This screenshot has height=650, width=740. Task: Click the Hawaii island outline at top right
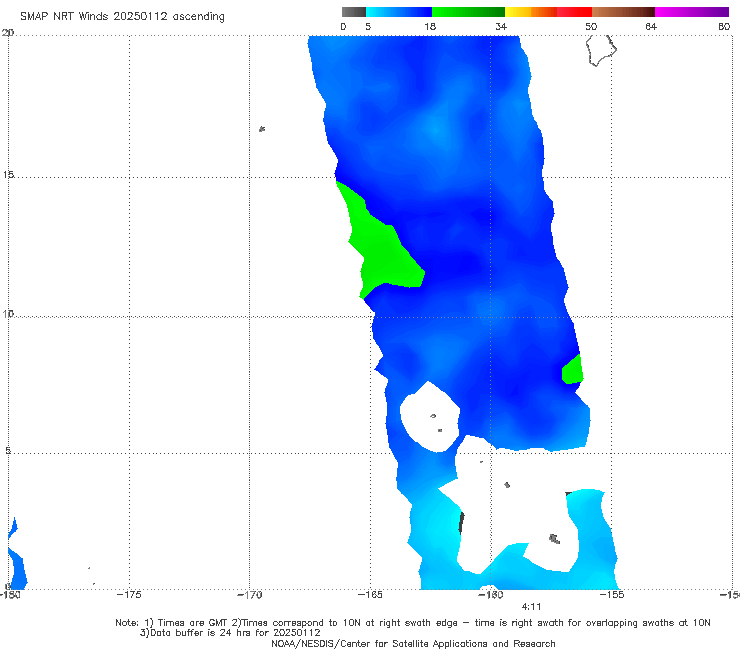pos(601,50)
